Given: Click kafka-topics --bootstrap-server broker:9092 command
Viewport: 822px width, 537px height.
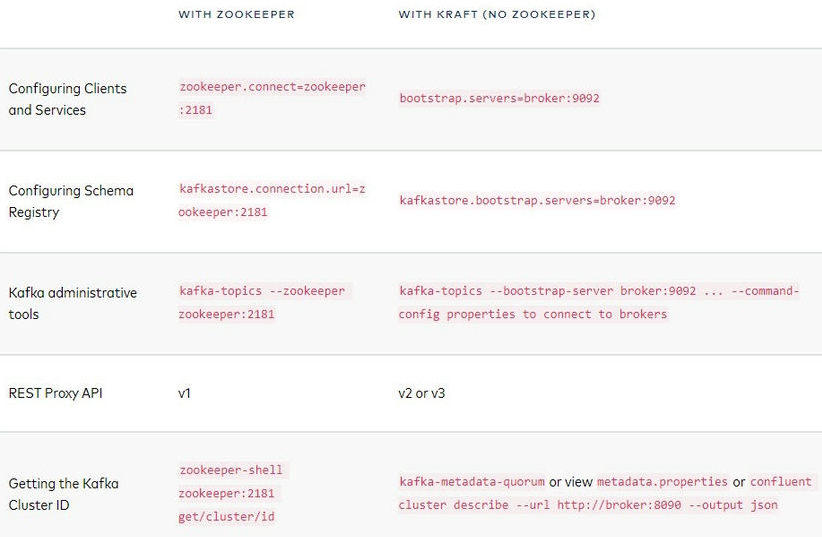Looking at the screenshot, I should click(x=548, y=291).
